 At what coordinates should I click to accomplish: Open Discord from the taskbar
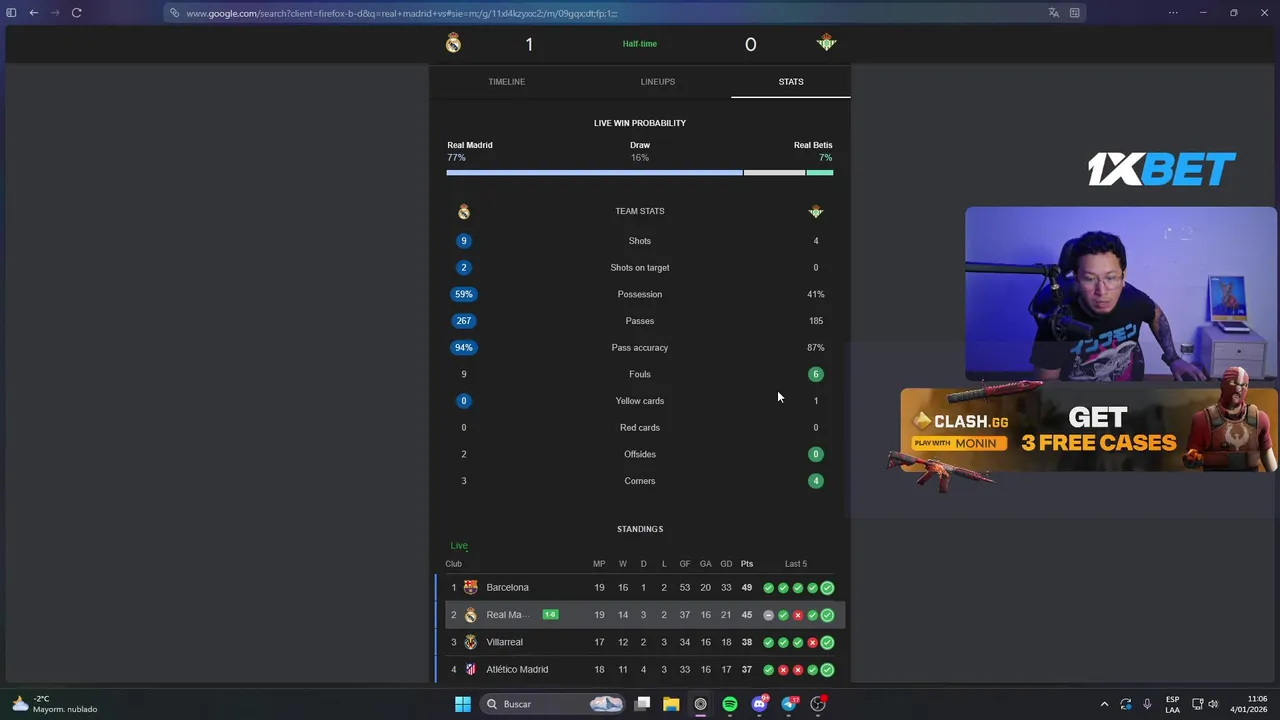pos(759,704)
